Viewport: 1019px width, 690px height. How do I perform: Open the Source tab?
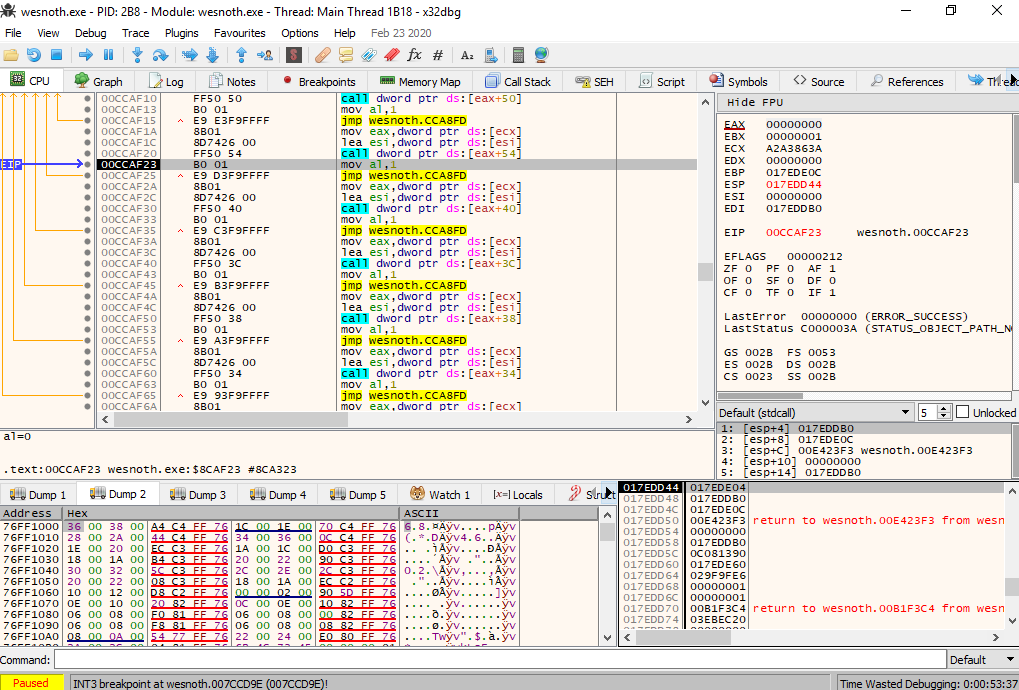tap(819, 81)
